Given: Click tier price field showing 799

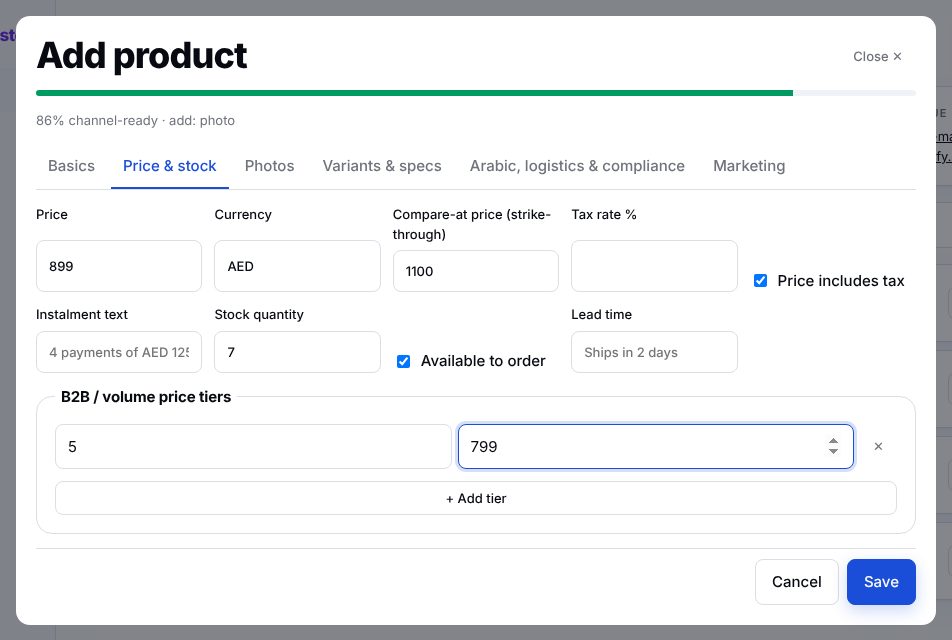Looking at the screenshot, I should pyautogui.click(x=656, y=446).
